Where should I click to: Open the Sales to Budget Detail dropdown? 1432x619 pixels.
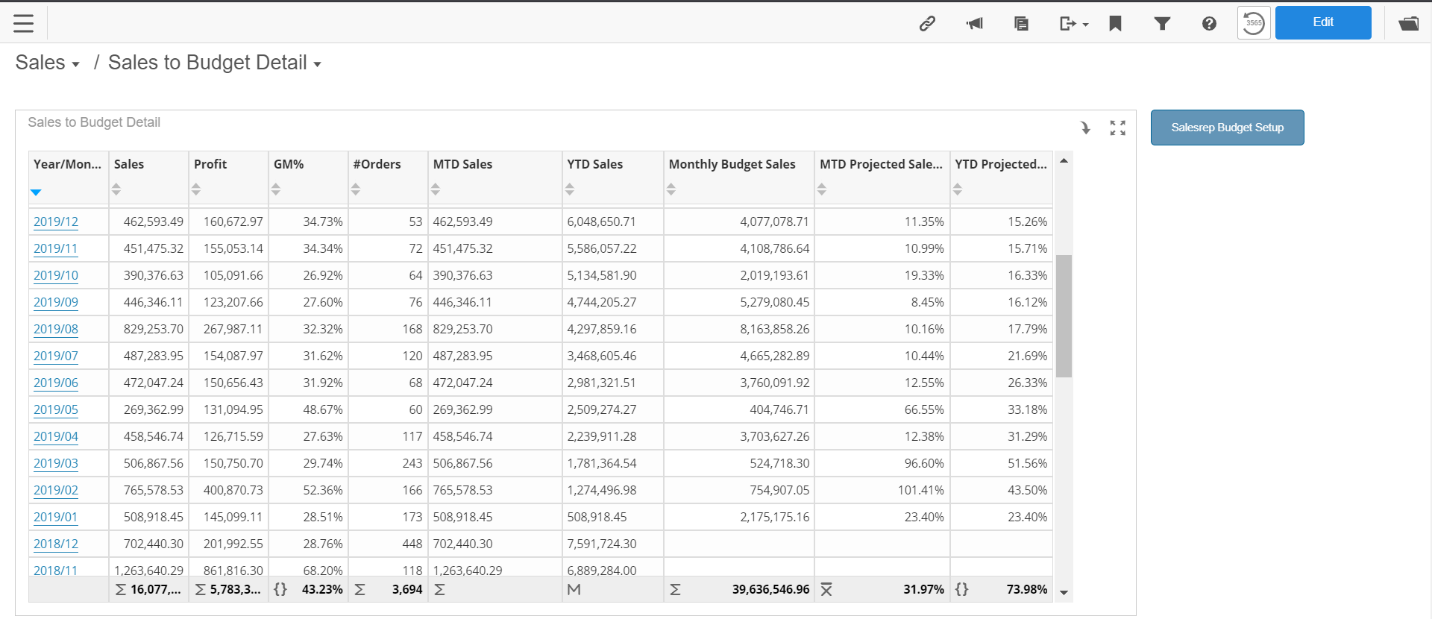[x=317, y=62]
